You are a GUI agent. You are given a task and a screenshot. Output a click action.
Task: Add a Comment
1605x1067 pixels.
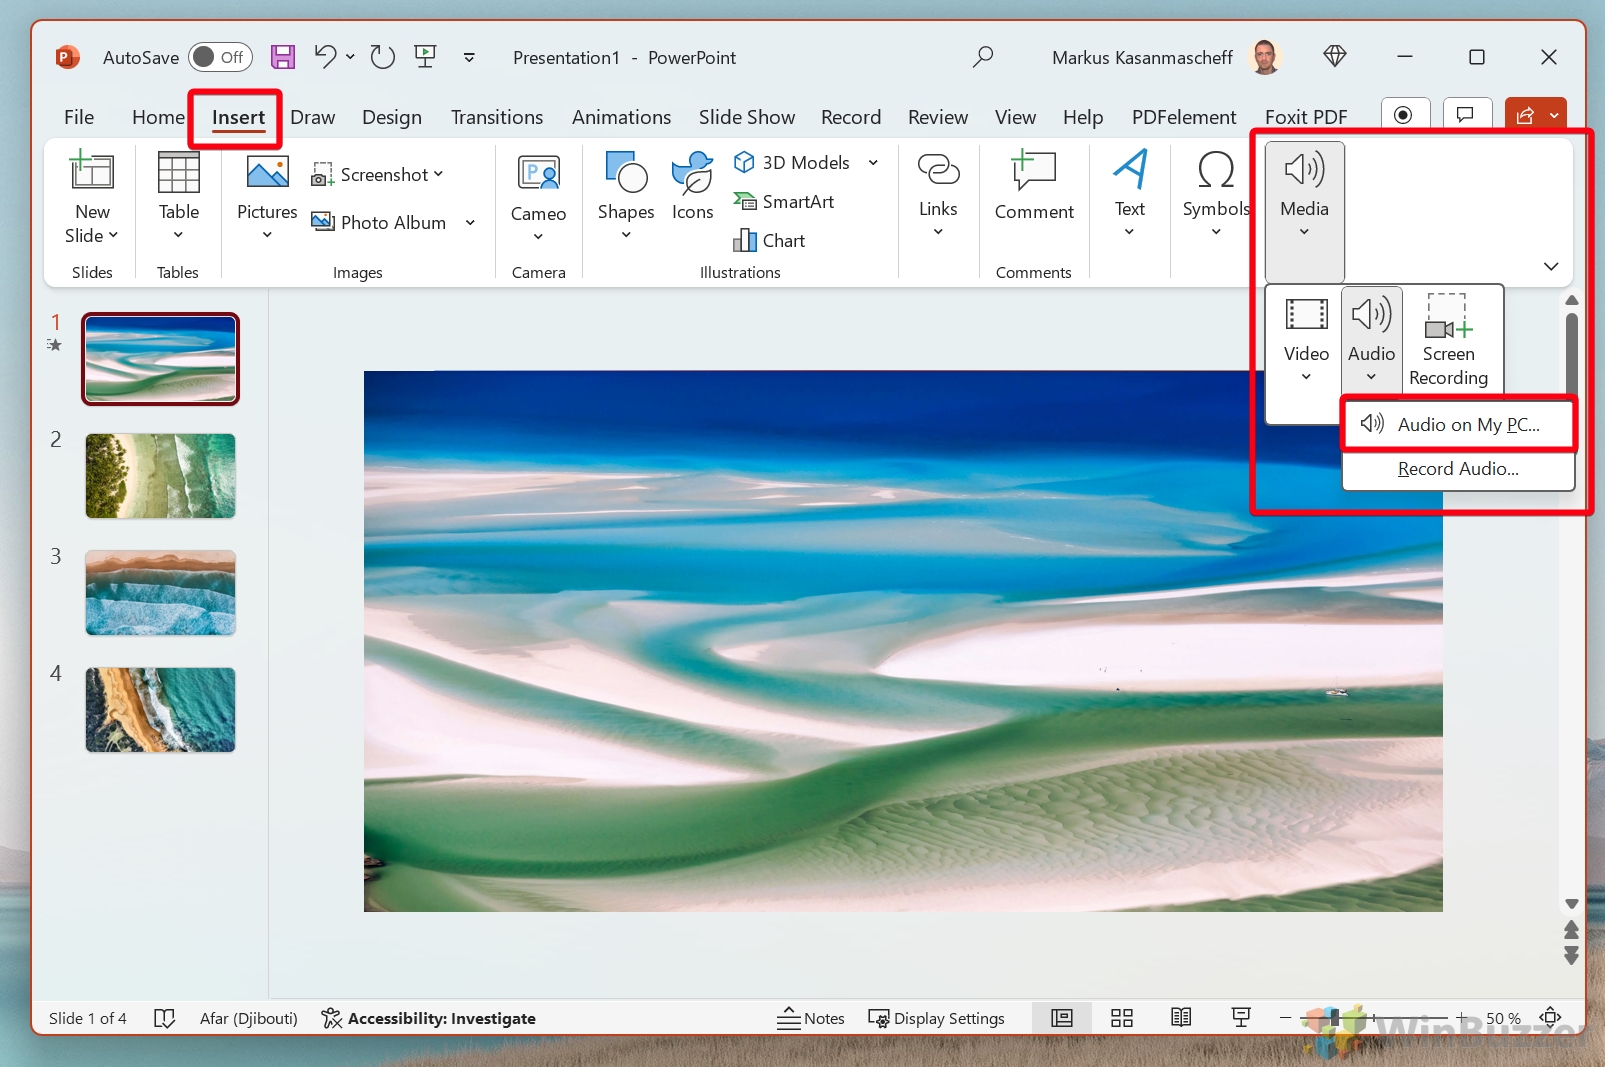point(1034,187)
